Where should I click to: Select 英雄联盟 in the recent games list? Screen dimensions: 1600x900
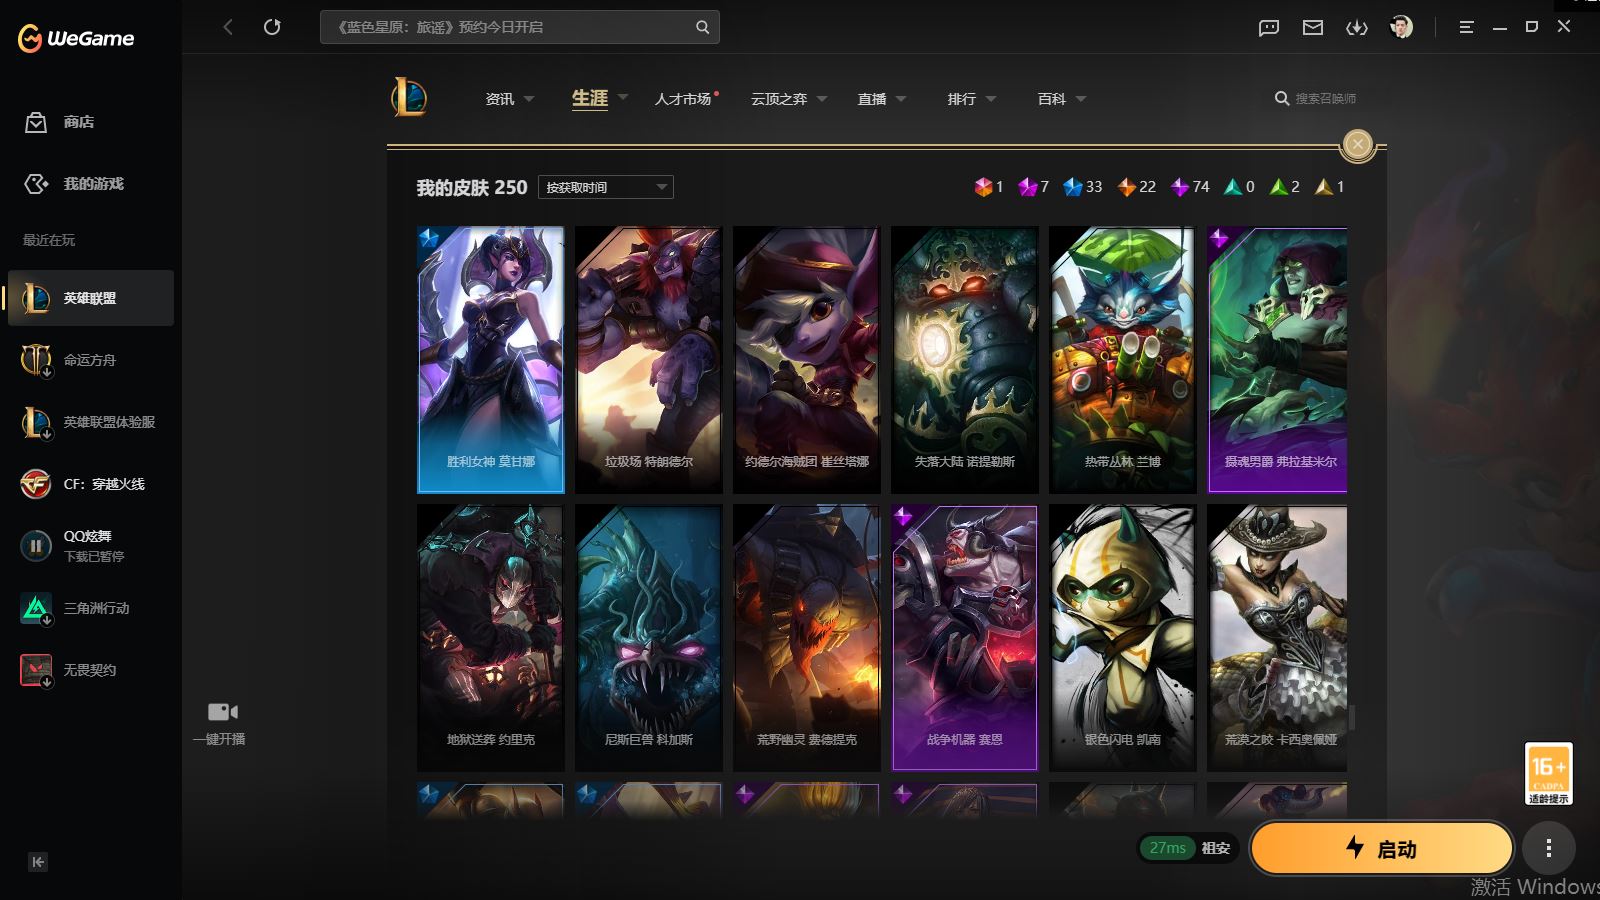tap(91, 298)
